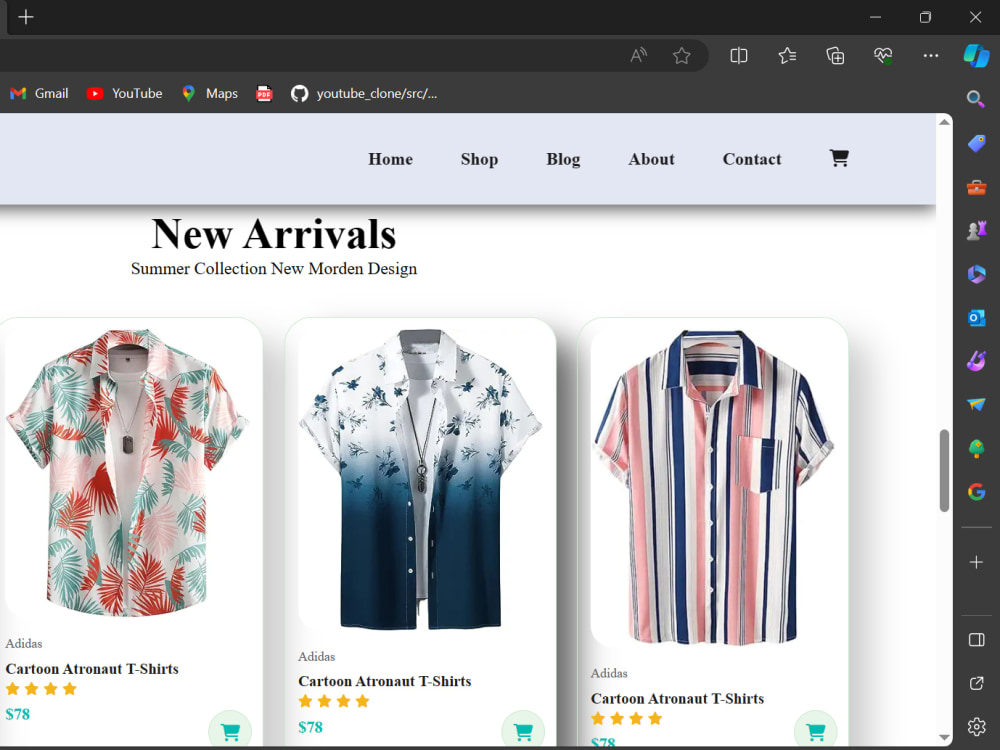Open split screen view
Image resolution: width=1000 pixels, height=750 pixels.
739,55
